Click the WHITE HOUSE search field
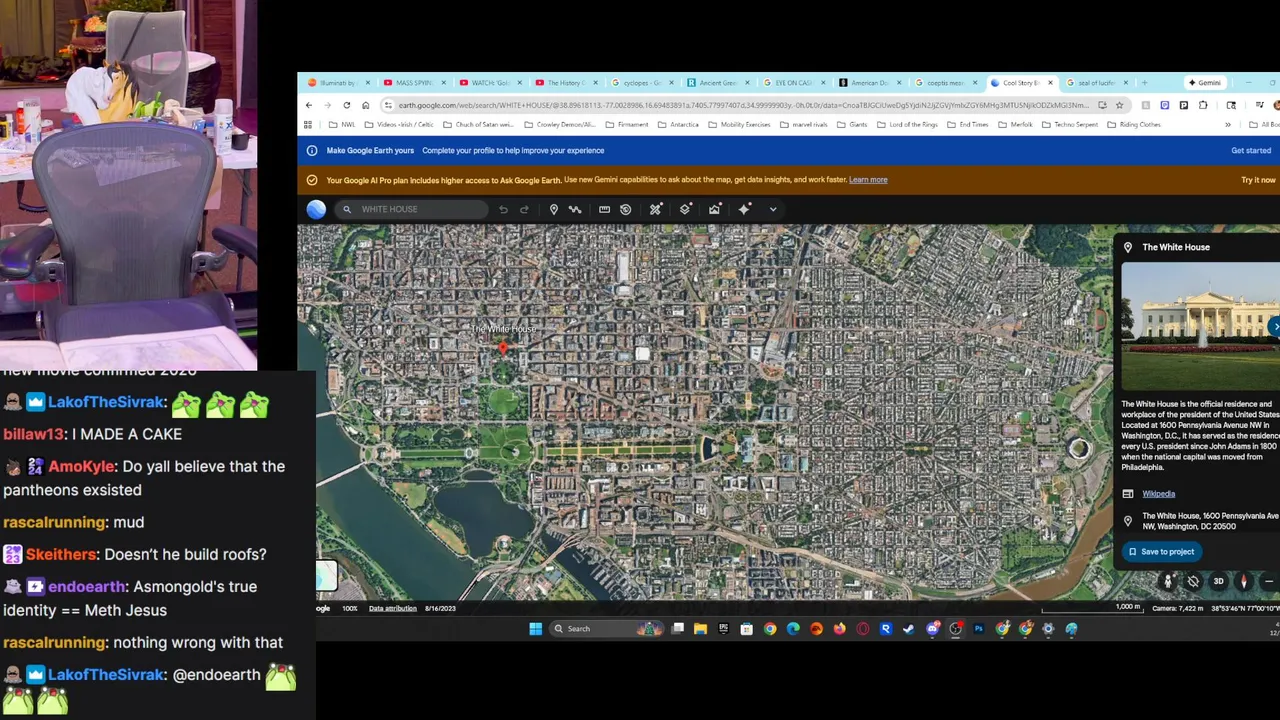Image resolution: width=1280 pixels, height=720 pixels. click(411, 209)
